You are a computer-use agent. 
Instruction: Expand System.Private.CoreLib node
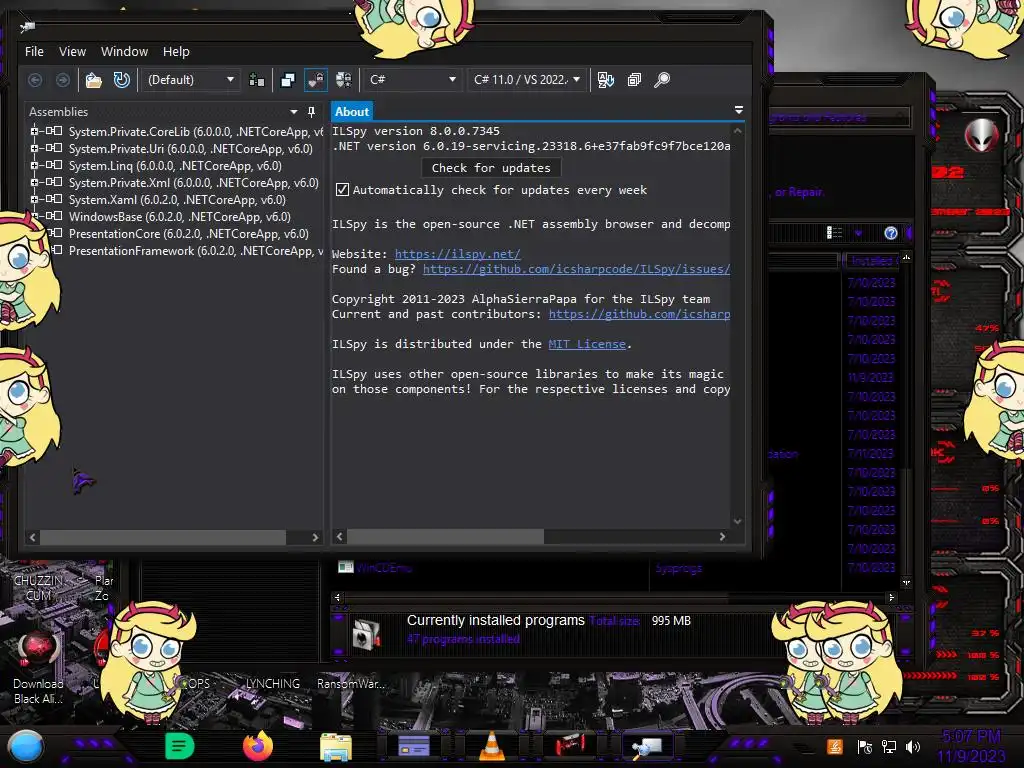[34, 131]
